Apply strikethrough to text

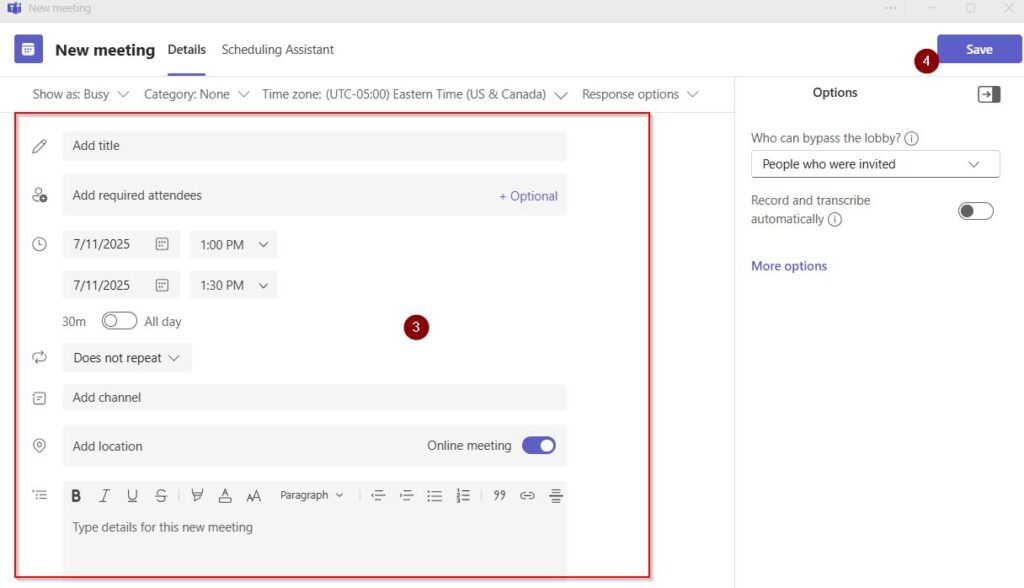click(161, 496)
